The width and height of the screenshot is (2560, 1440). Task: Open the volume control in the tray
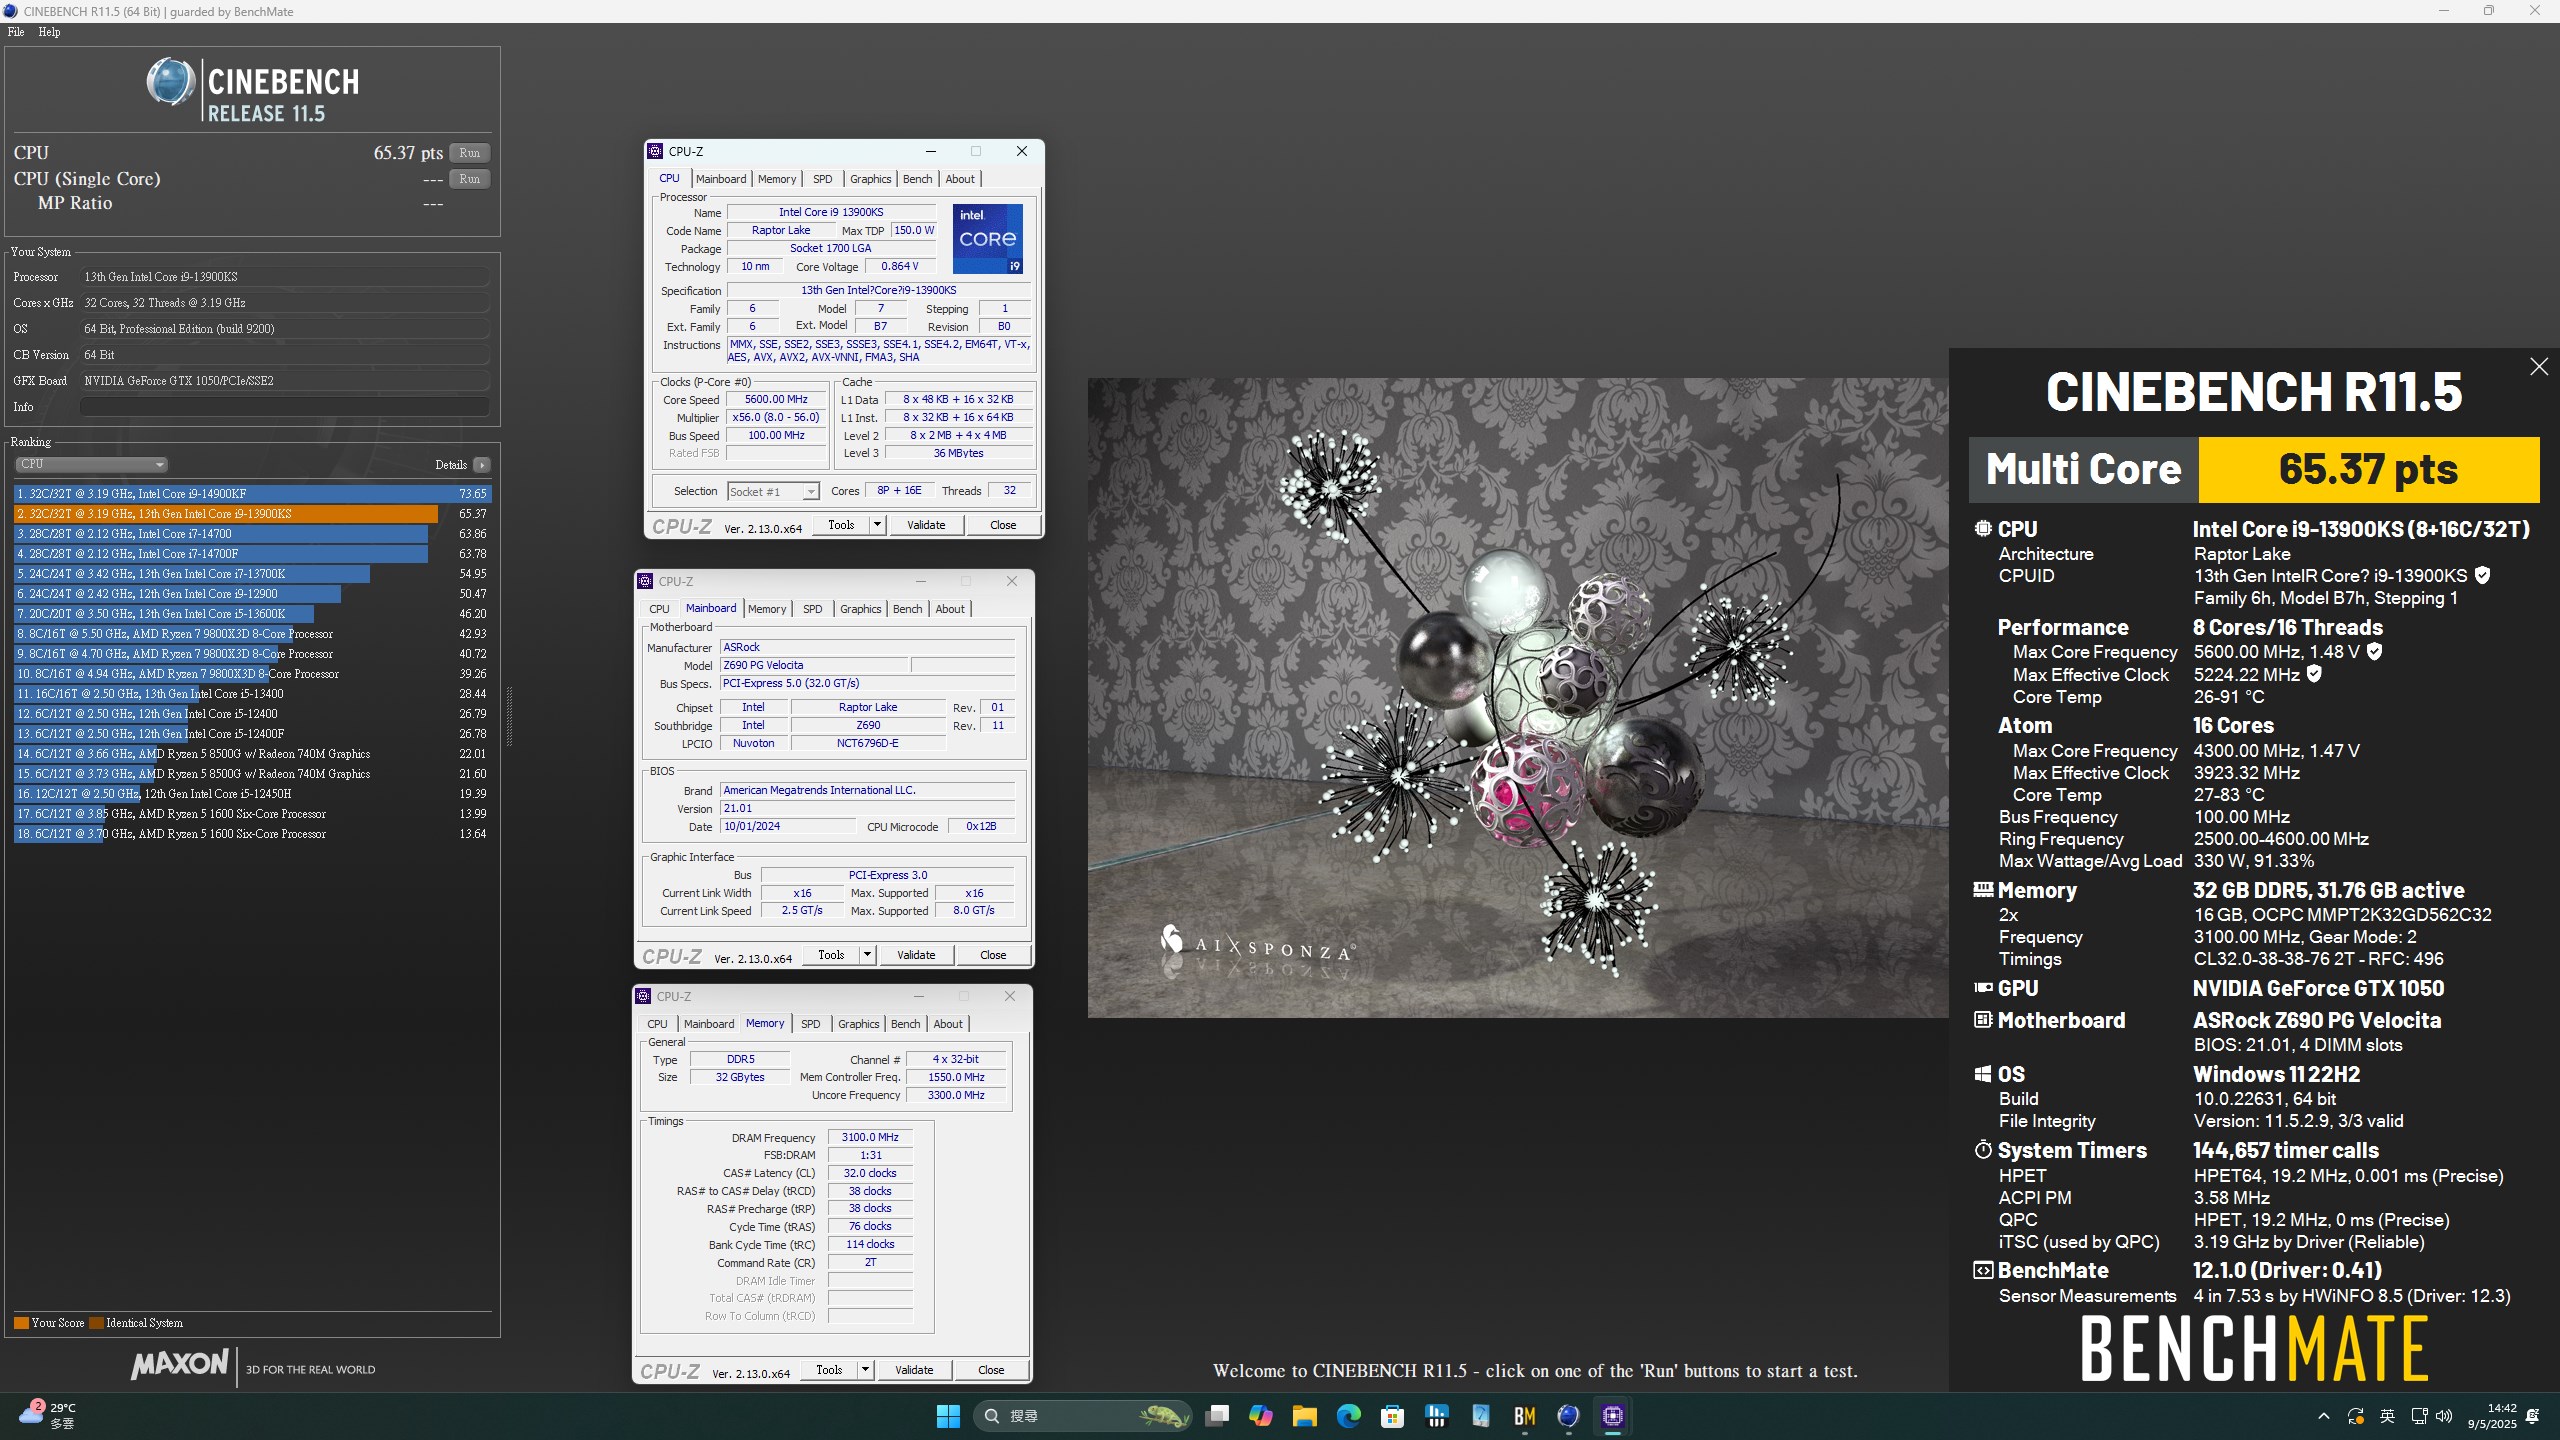click(x=2445, y=1416)
